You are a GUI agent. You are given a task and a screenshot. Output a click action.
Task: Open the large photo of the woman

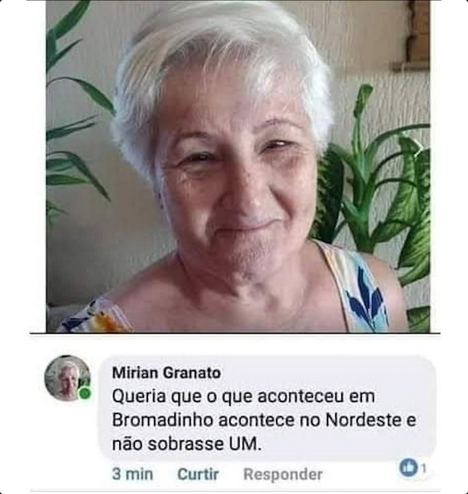[238, 166]
